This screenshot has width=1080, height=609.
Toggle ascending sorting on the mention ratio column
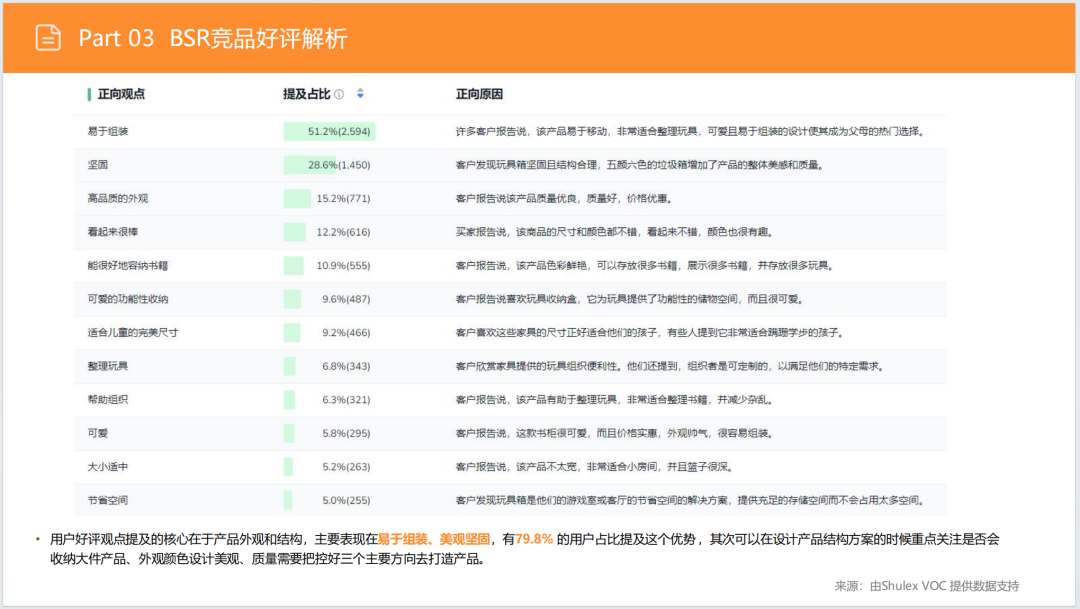tap(360, 89)
